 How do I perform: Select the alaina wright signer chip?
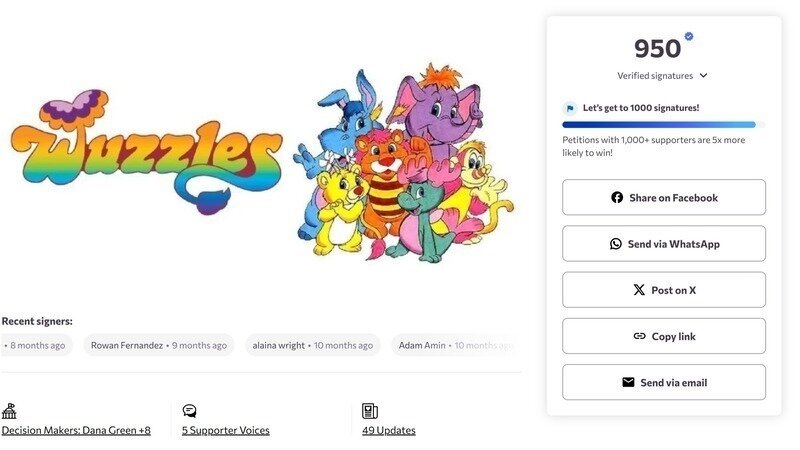pyautogui.click(x=313, y=345)
